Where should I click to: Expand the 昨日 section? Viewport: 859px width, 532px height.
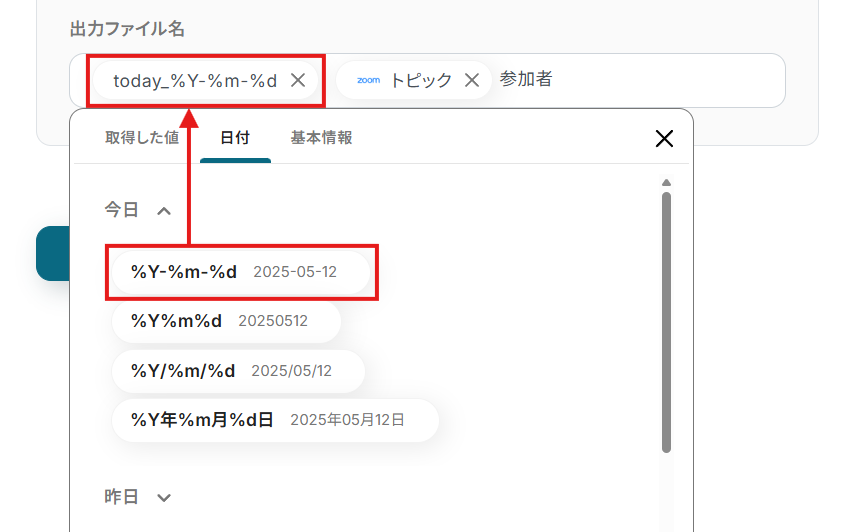[164, 497]
